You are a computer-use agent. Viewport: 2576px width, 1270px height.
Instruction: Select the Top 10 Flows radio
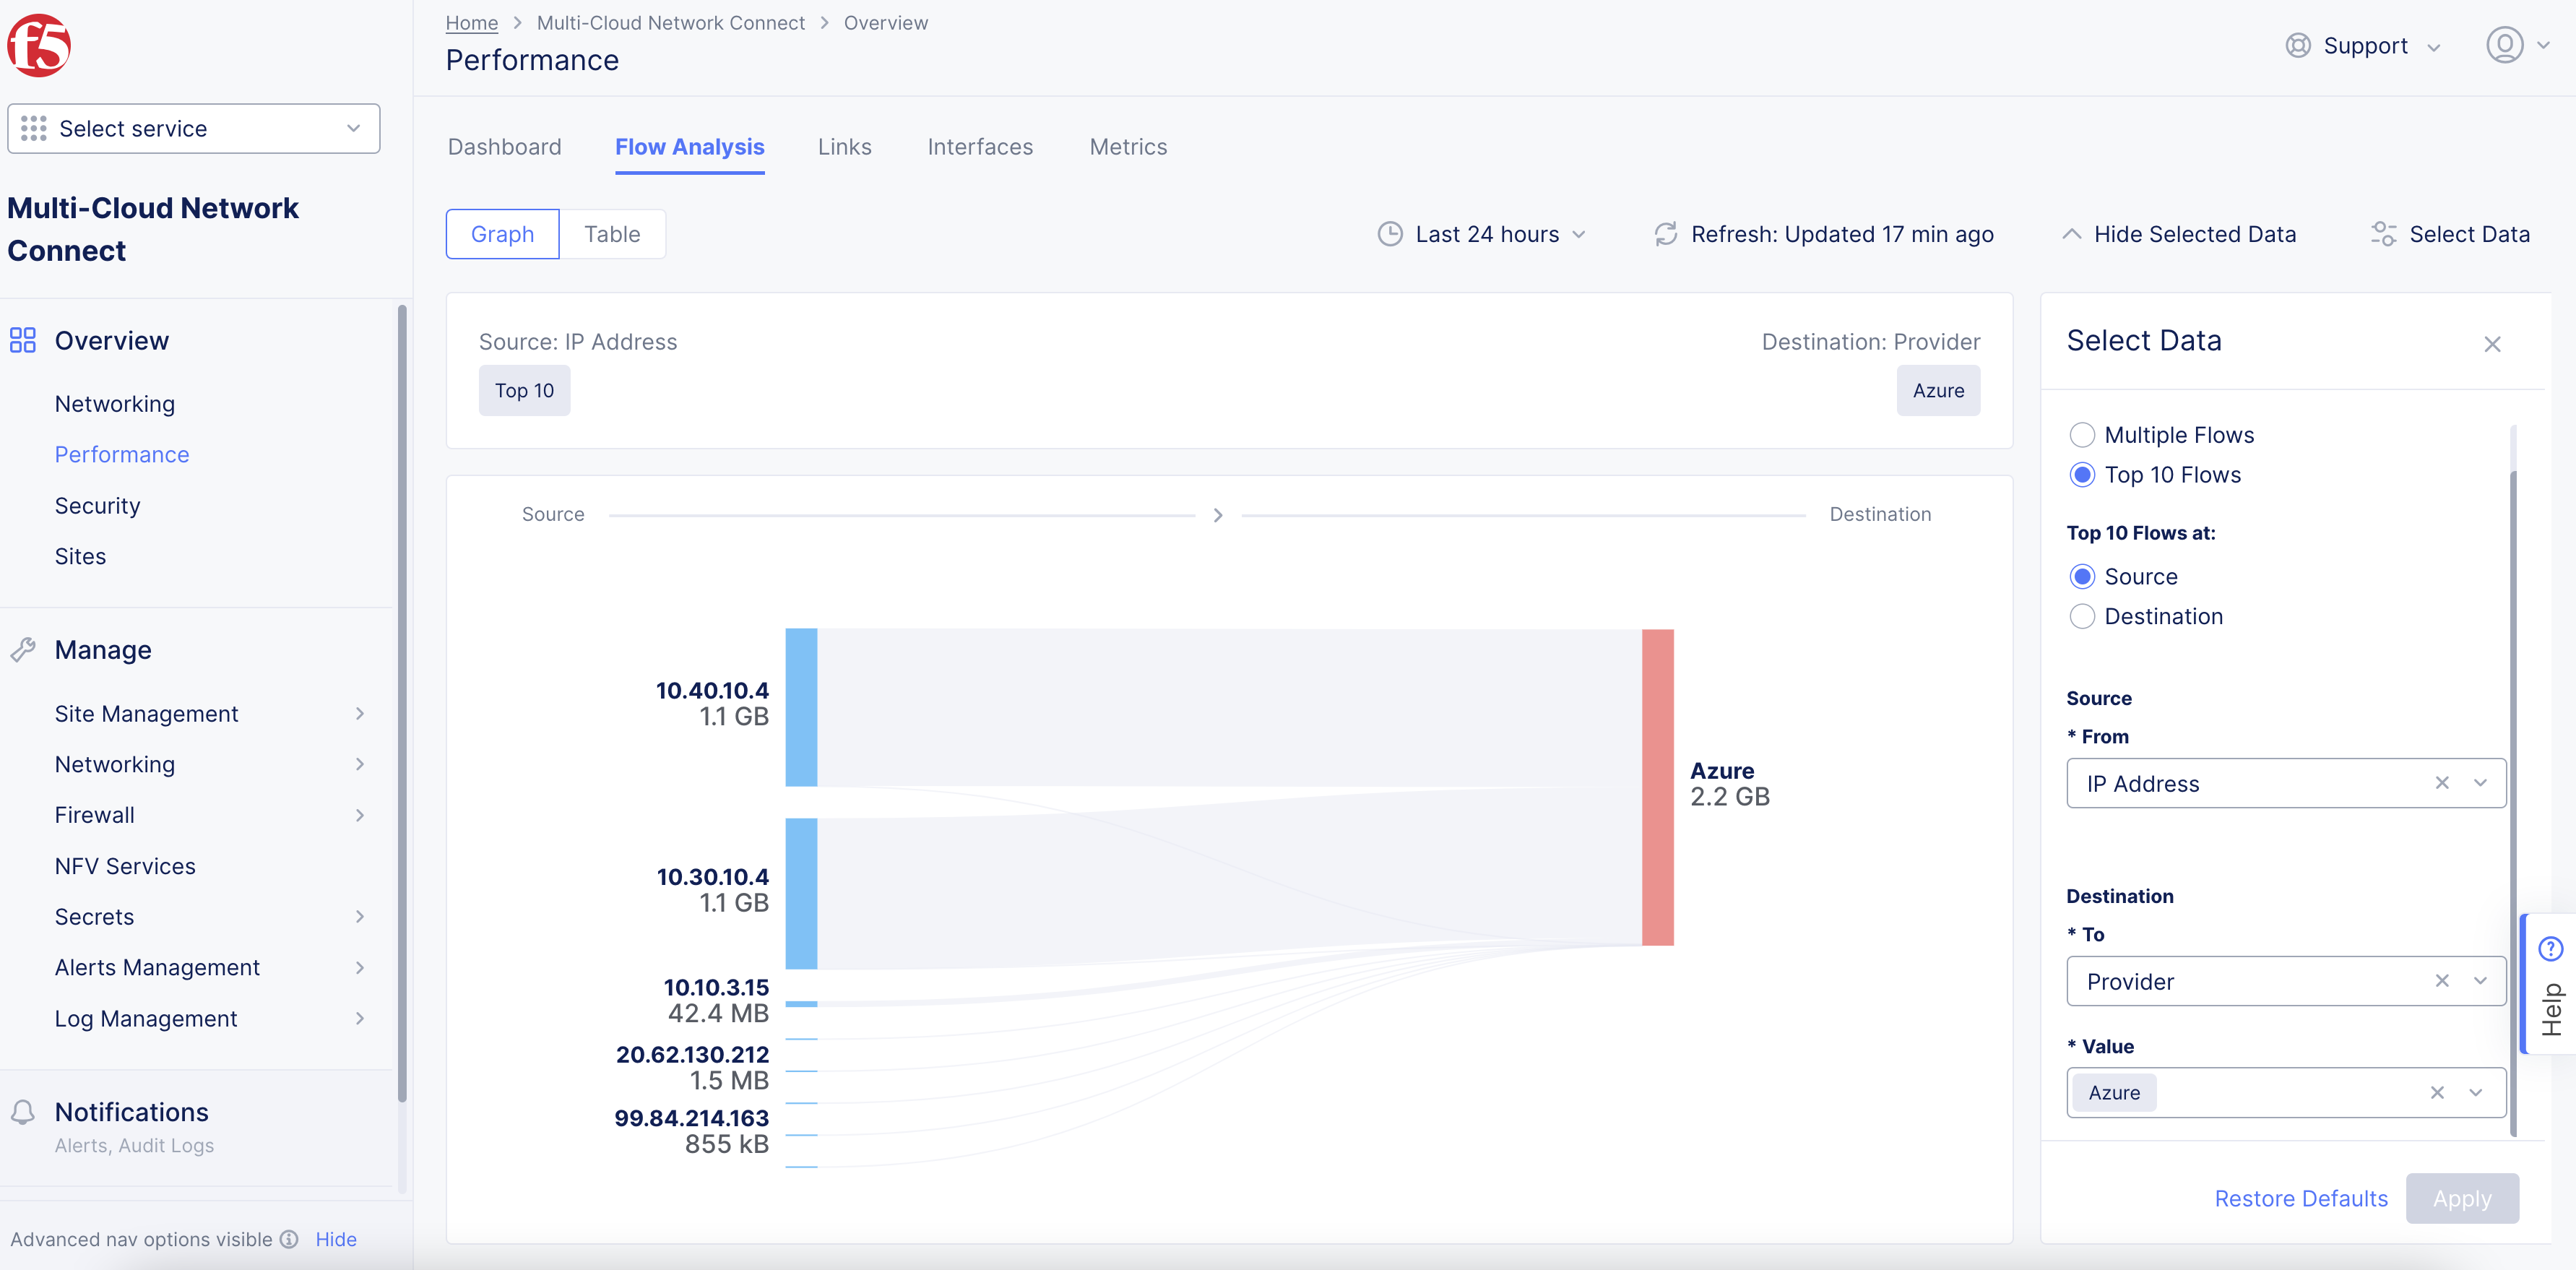click(2082, 475)
